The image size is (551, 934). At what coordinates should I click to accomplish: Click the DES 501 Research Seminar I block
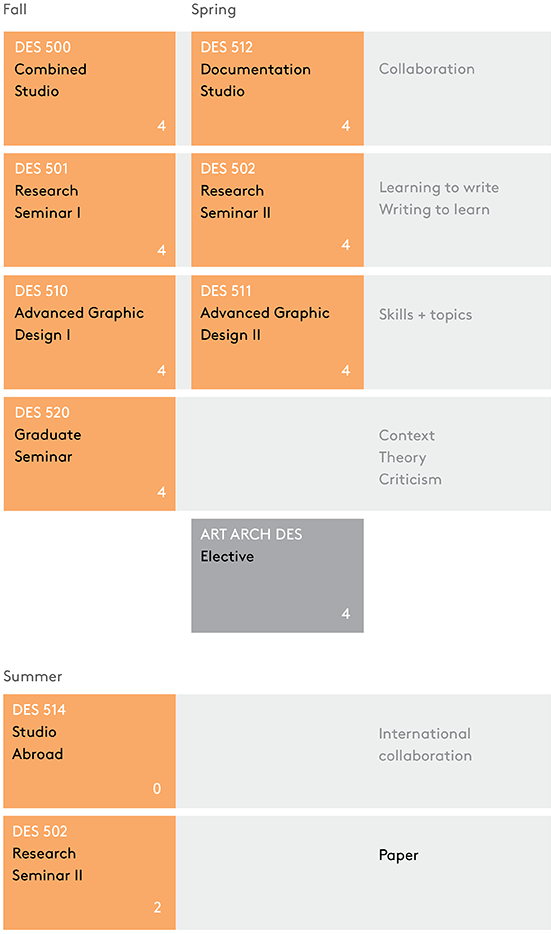coord(89,210)
